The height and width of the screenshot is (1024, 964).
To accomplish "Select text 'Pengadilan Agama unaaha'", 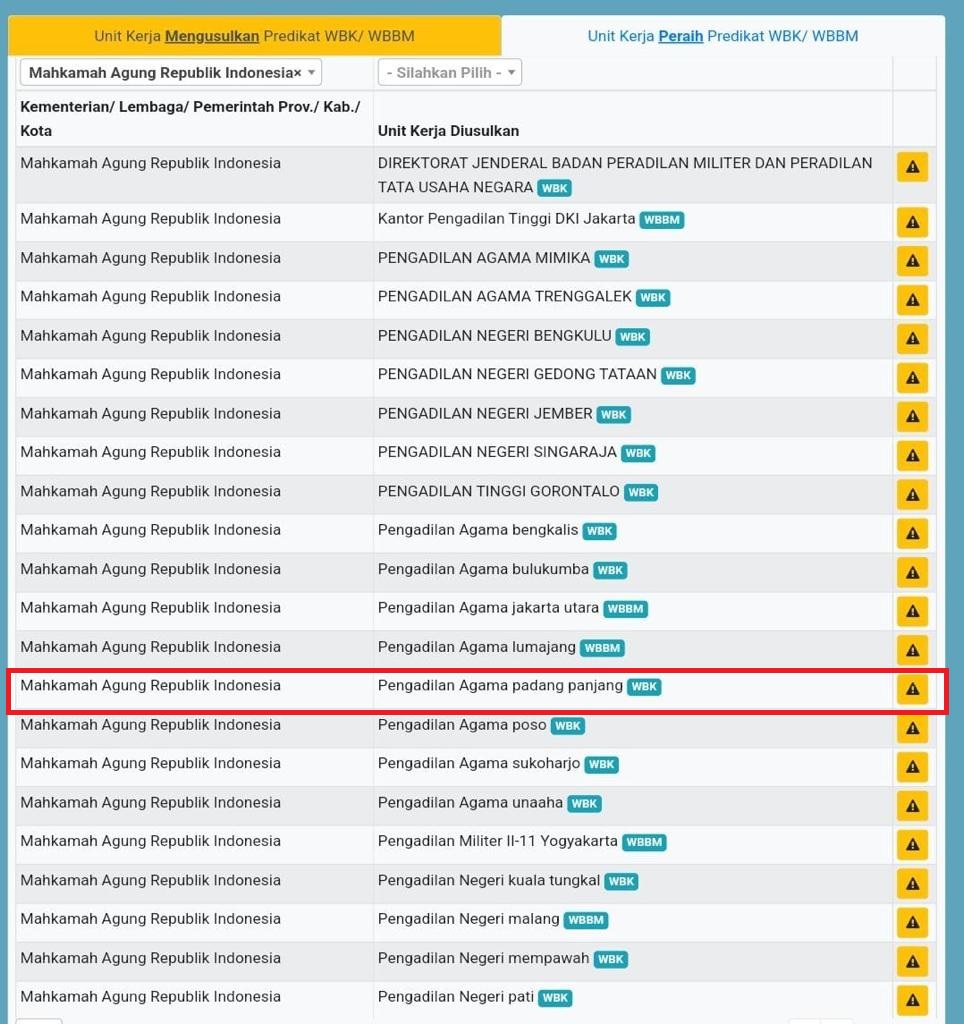I will pyautogui.click(x=470, y=803).
